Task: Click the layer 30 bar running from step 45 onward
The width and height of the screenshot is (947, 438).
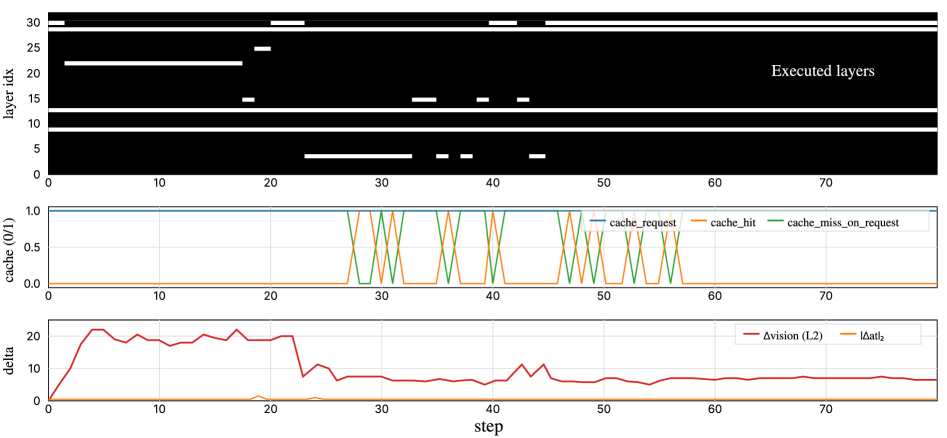Action: (x=741, y=23)
